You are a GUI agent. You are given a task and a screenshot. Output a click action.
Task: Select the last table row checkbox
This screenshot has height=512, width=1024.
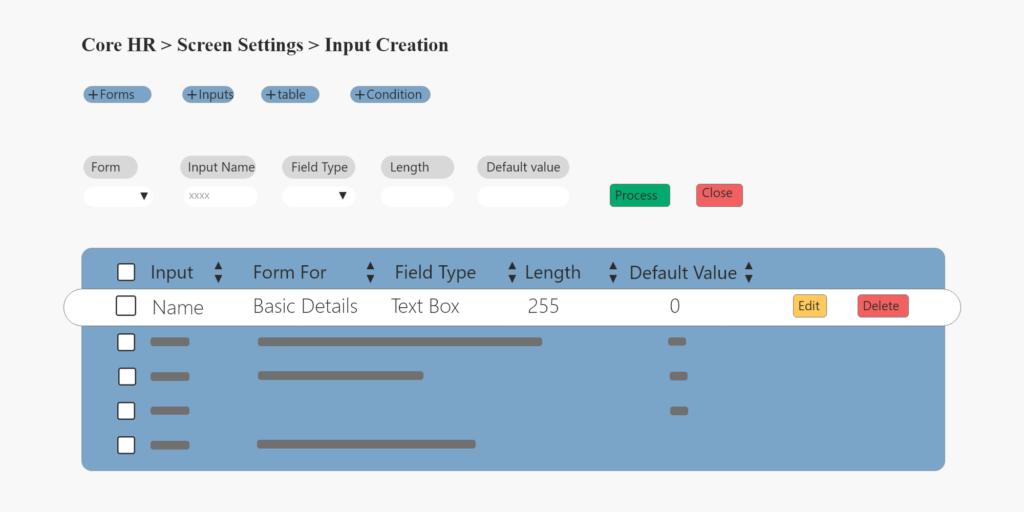126,445
